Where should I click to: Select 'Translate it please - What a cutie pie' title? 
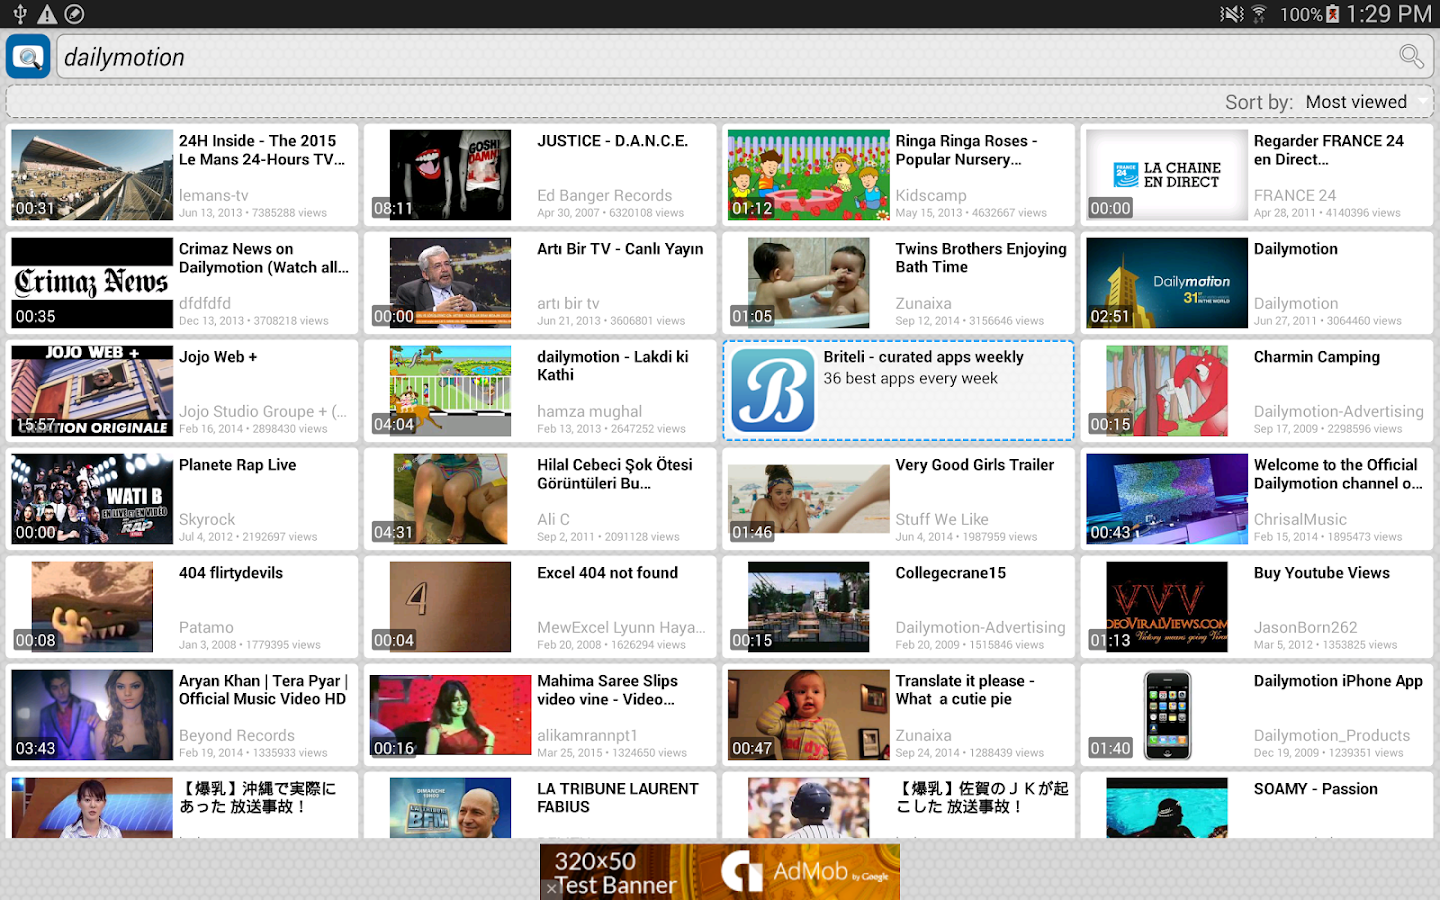click(965, 690)
